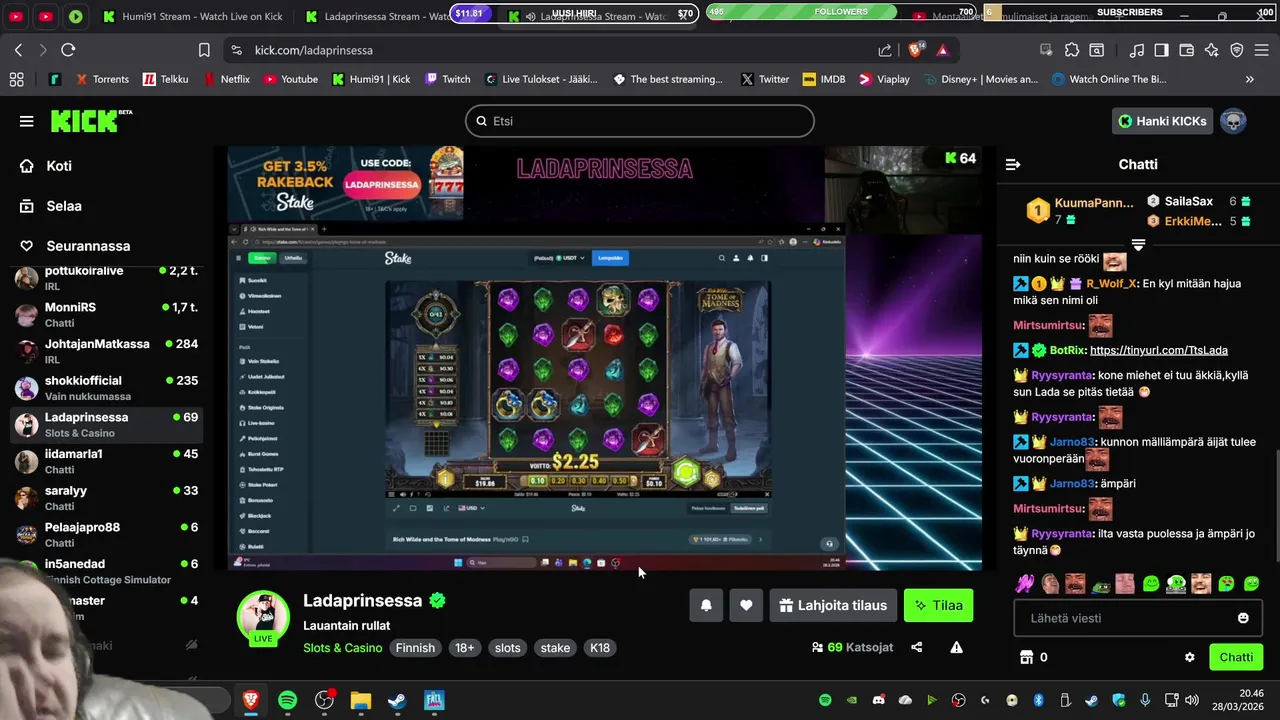Screen dimensions: 1280x720
Task: Share the stream via share icon
Action: click(917, 648)
